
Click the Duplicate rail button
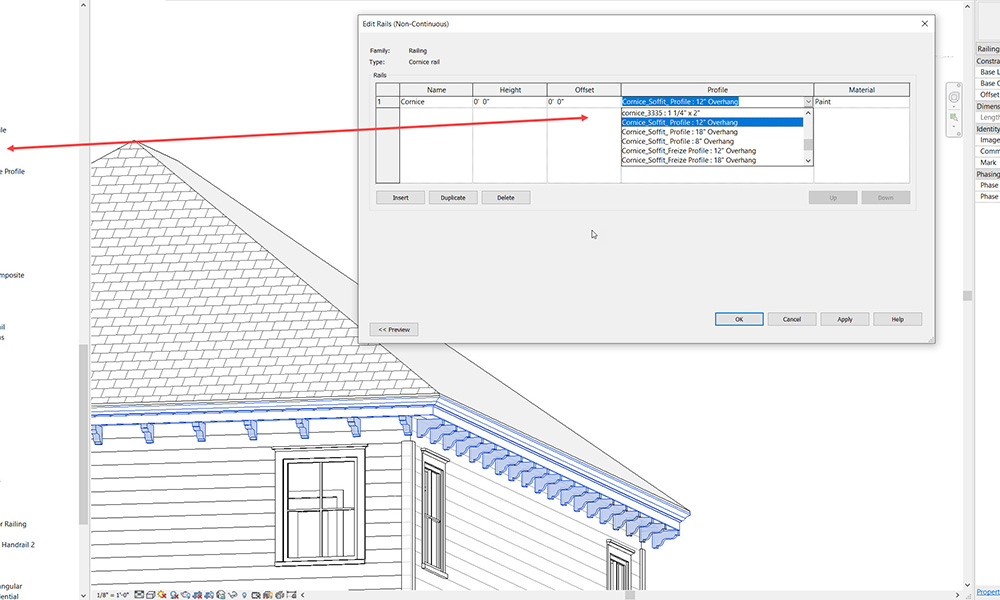(x=453, y=198)
